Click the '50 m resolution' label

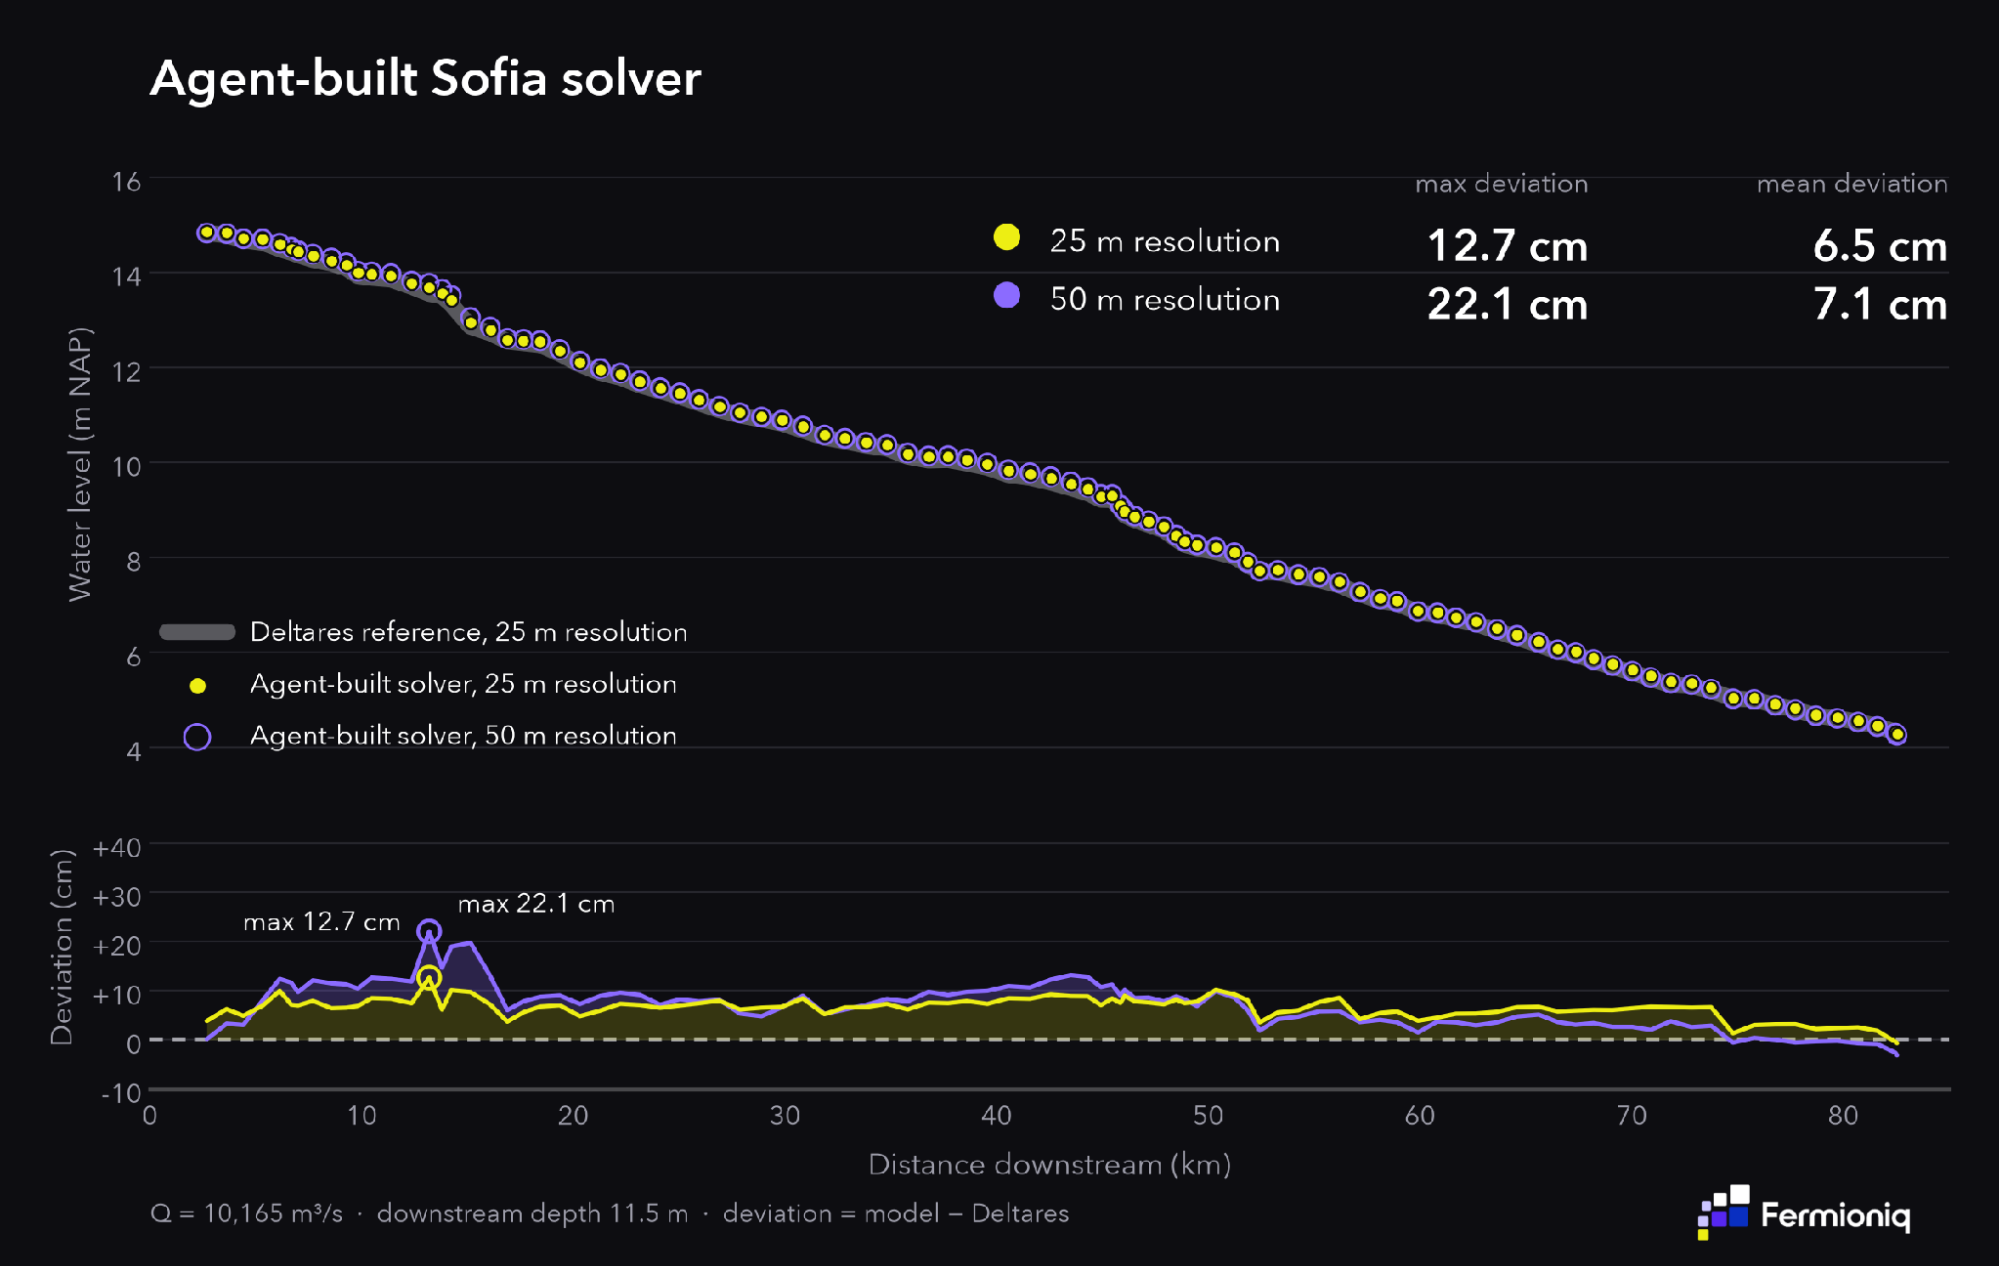click(1165, 299)
